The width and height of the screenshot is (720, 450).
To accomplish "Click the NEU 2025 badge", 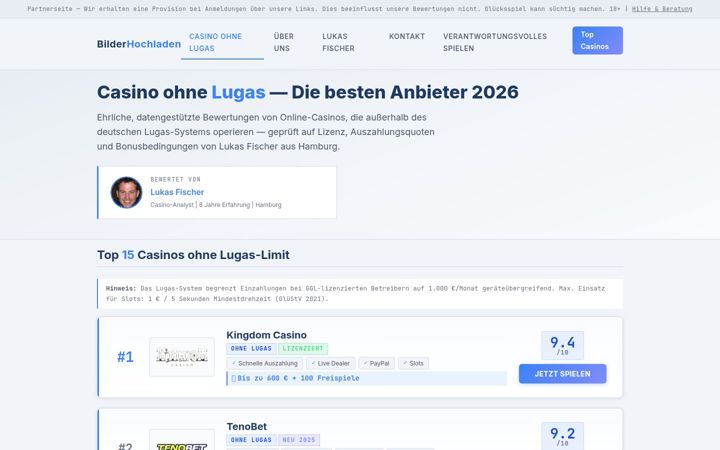I will 299,440.
